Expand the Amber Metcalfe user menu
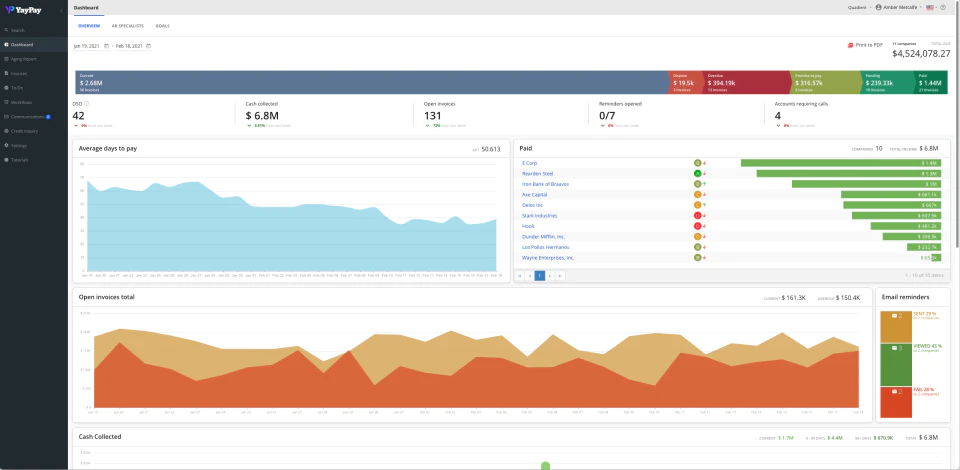960x470 pixels. point(899,7)
